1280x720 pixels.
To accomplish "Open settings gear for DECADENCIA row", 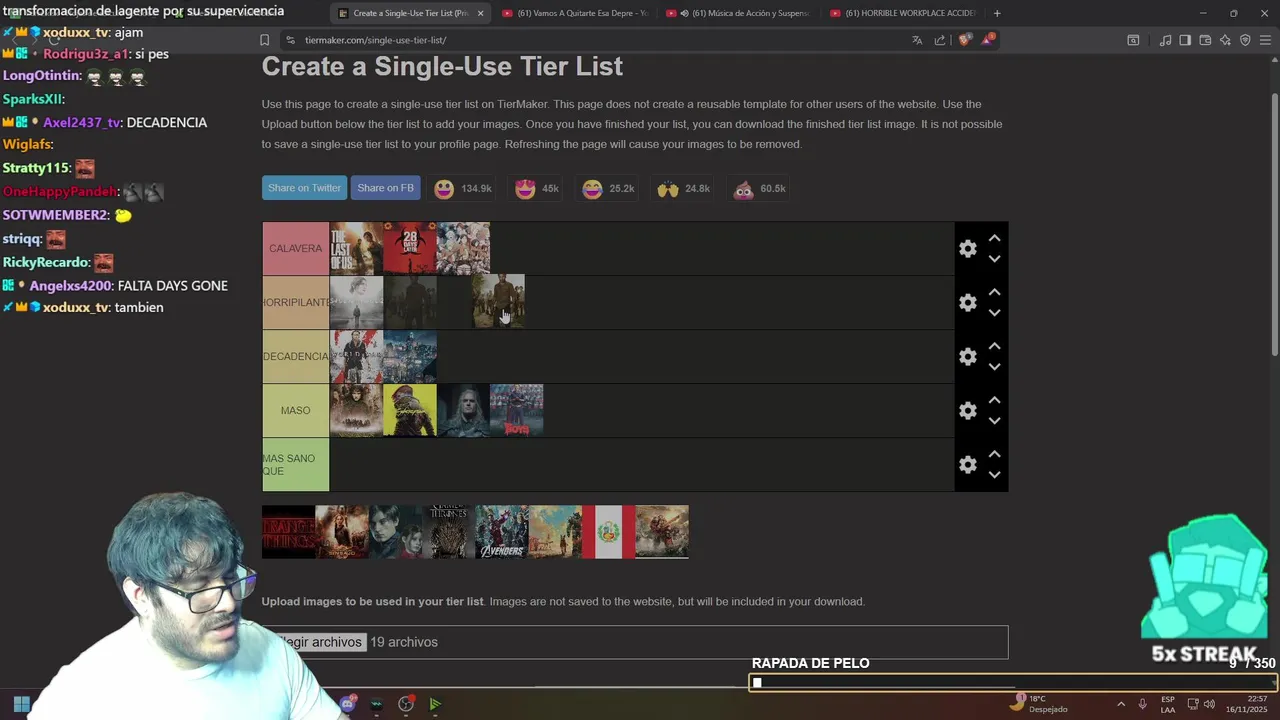I will click(967, 357).
